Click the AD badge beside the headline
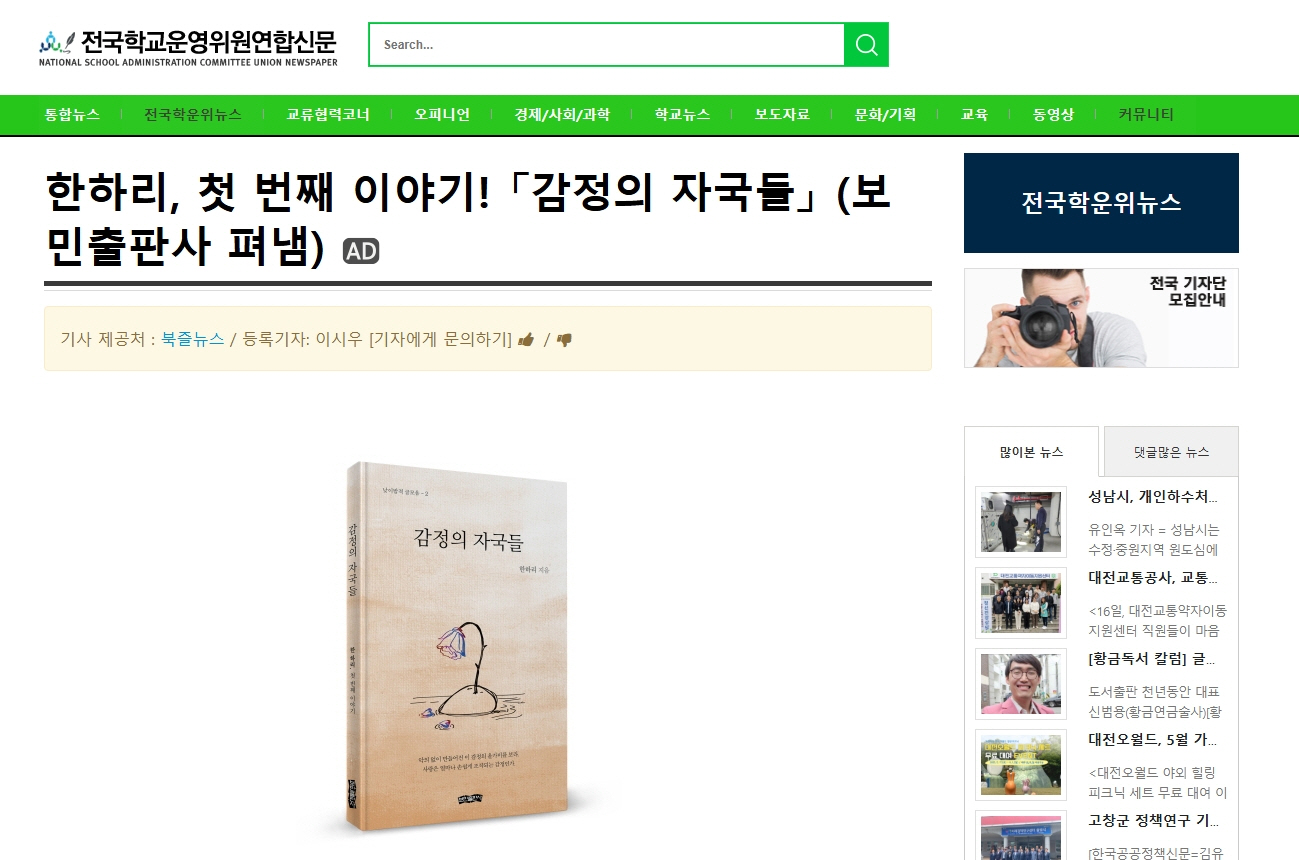1299x860 pixels. pos(361,251)
